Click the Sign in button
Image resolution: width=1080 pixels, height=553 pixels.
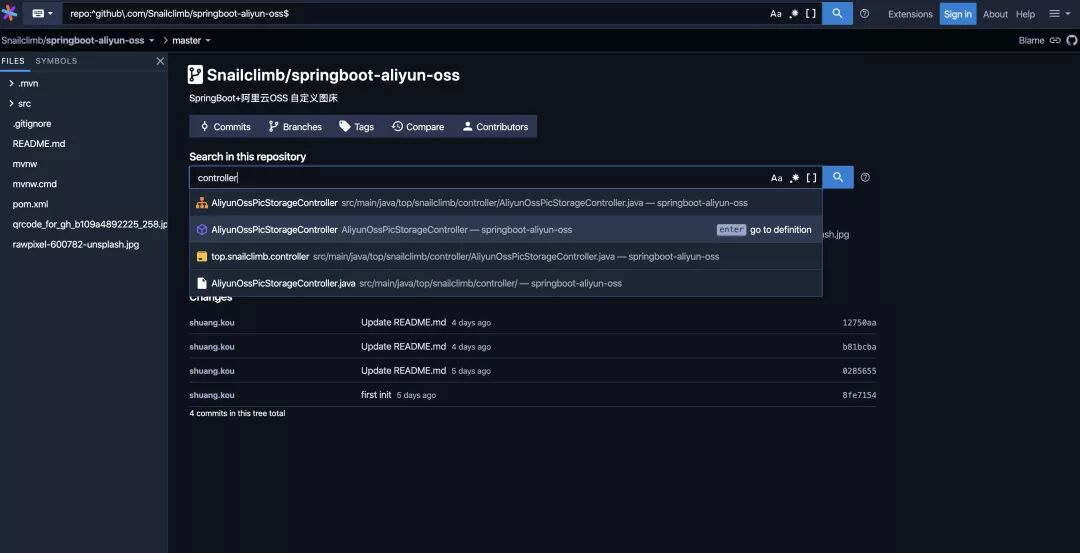click(957, 14)
